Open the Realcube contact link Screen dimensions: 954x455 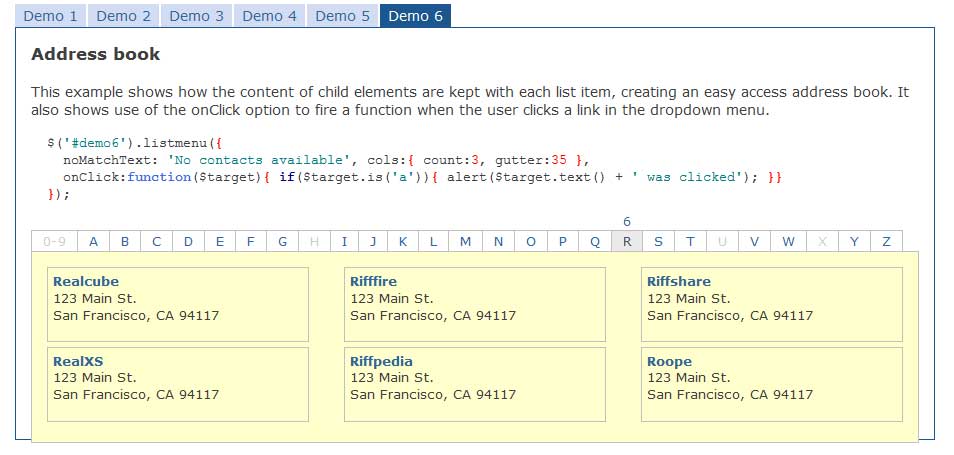point(85,282)
